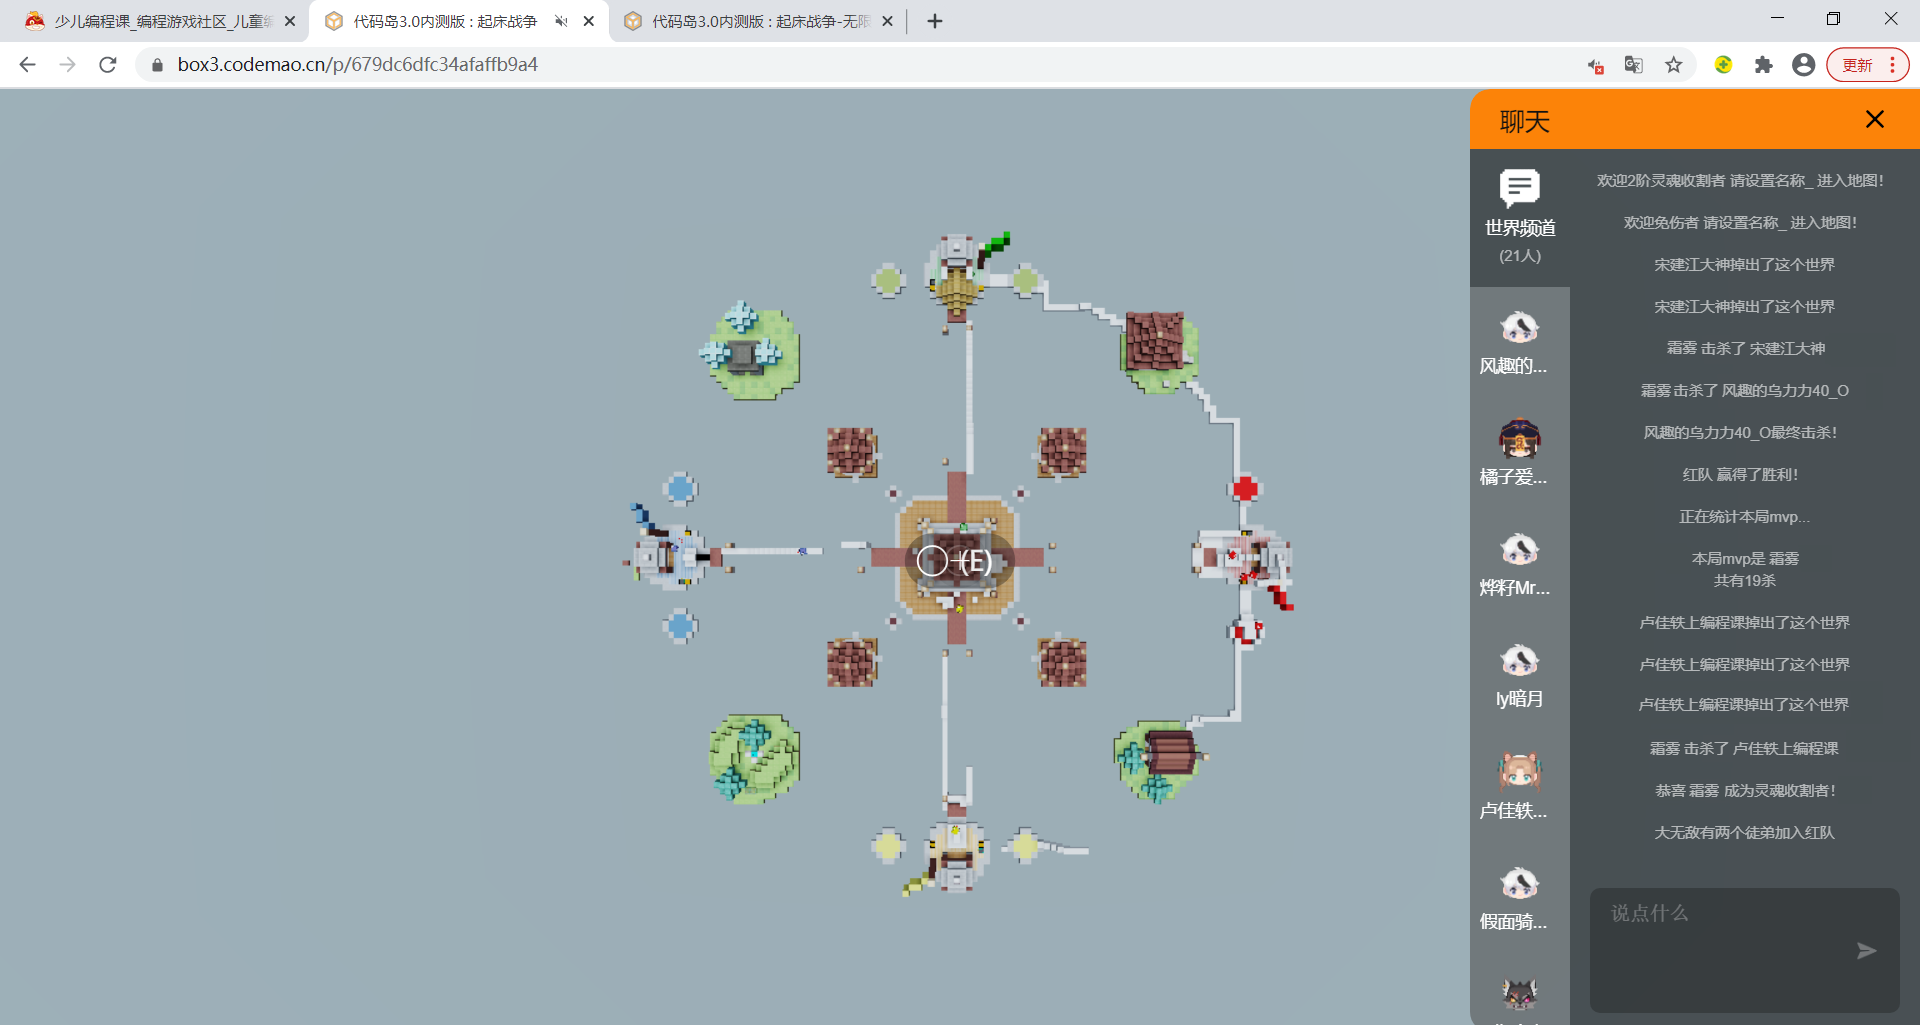Click the message 风趣的乌力力40_O最终击杀!
Image resolution: width=1920 pixels, height=1025 pixels.
(1740, 433)
